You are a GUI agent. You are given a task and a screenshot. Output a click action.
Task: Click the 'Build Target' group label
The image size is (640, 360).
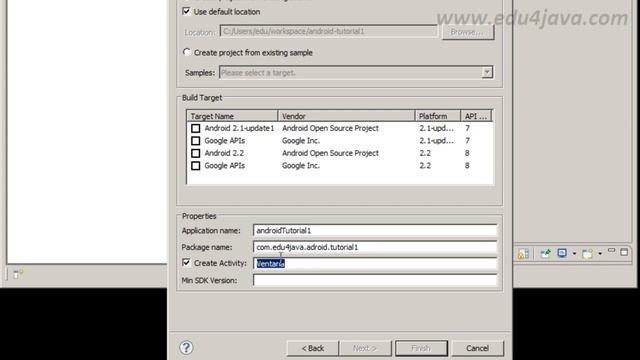[x=202, y=98]
